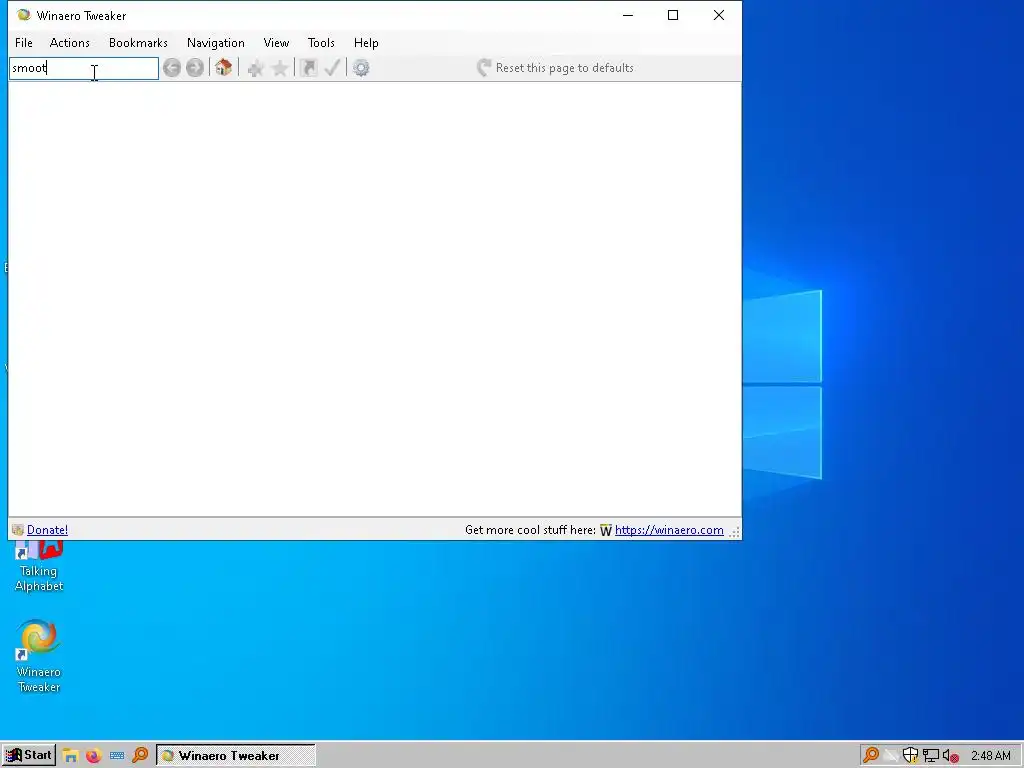Click the add bookmark star-plus icon
Viewport: 1024px width, 768px height.
(255, 68)
